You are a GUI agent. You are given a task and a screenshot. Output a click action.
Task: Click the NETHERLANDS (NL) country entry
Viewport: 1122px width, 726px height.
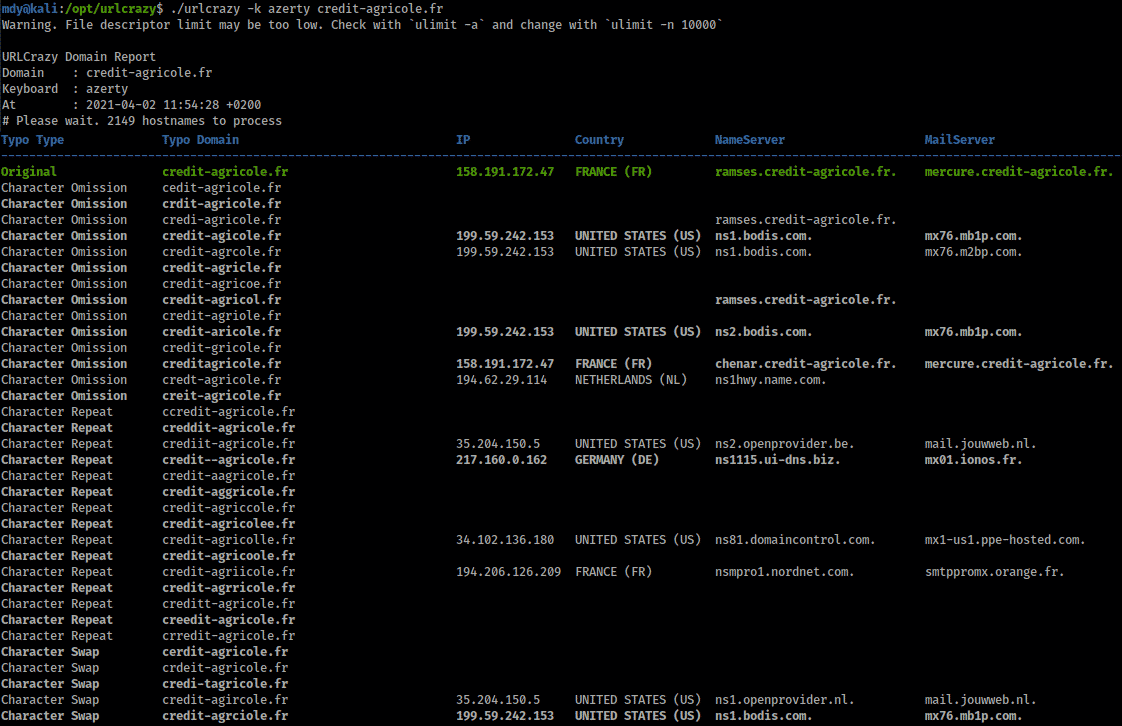(630, 380)
